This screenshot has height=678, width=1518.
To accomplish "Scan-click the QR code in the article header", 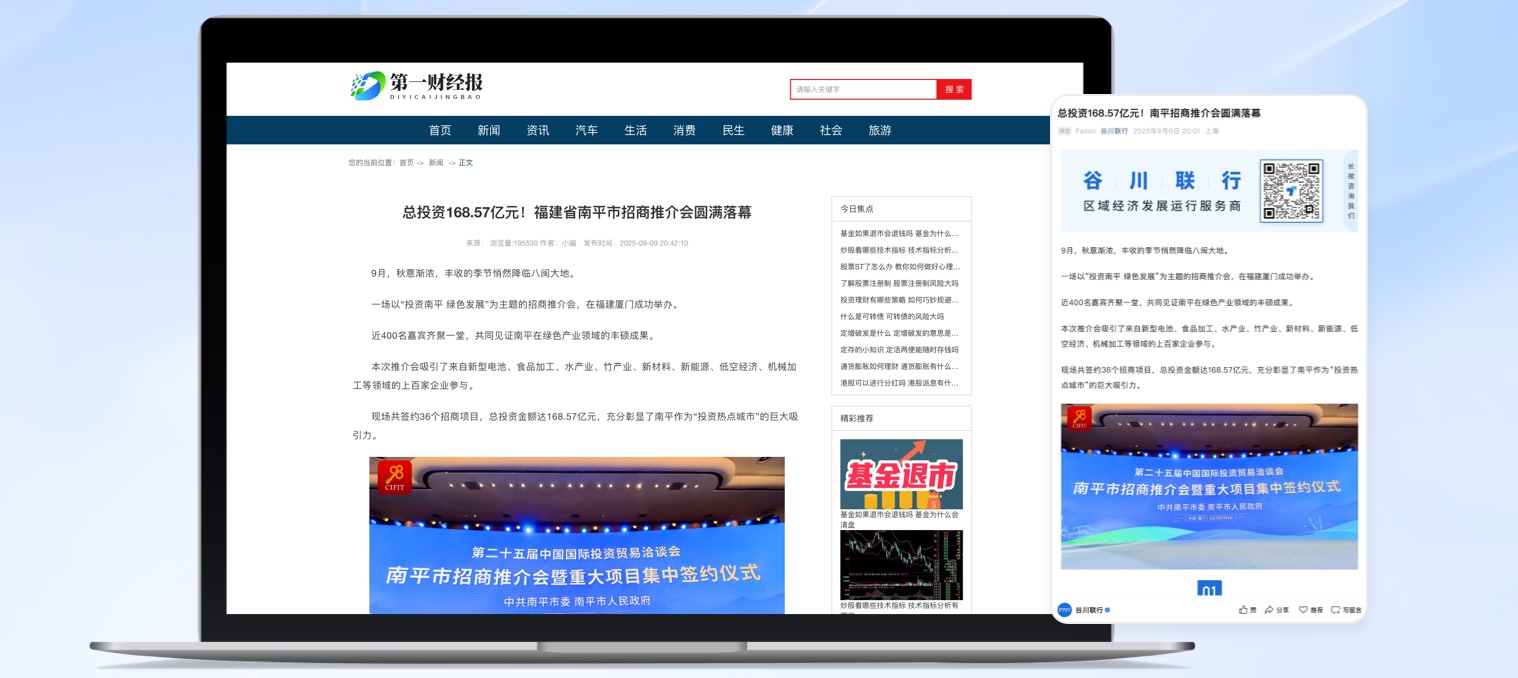I will pyautogui.click(x=1292, y=189).
